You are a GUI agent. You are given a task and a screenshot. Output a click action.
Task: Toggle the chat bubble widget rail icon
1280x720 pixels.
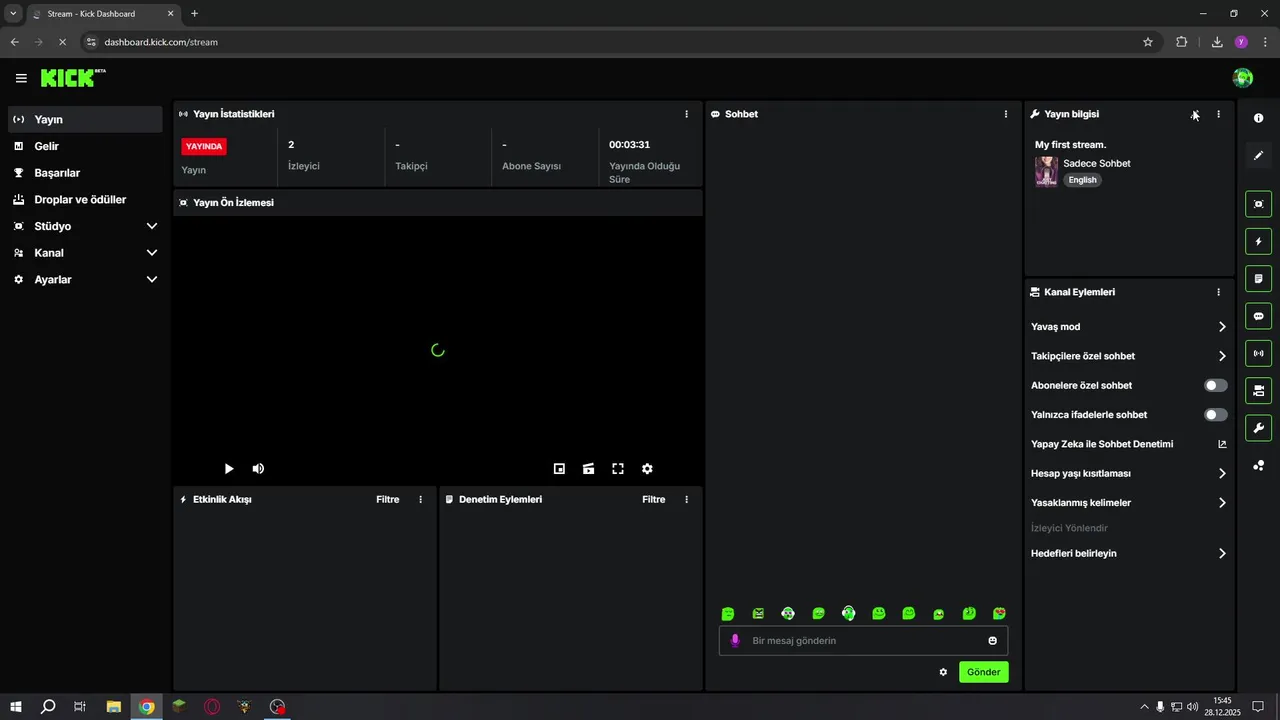point(1258,316)
